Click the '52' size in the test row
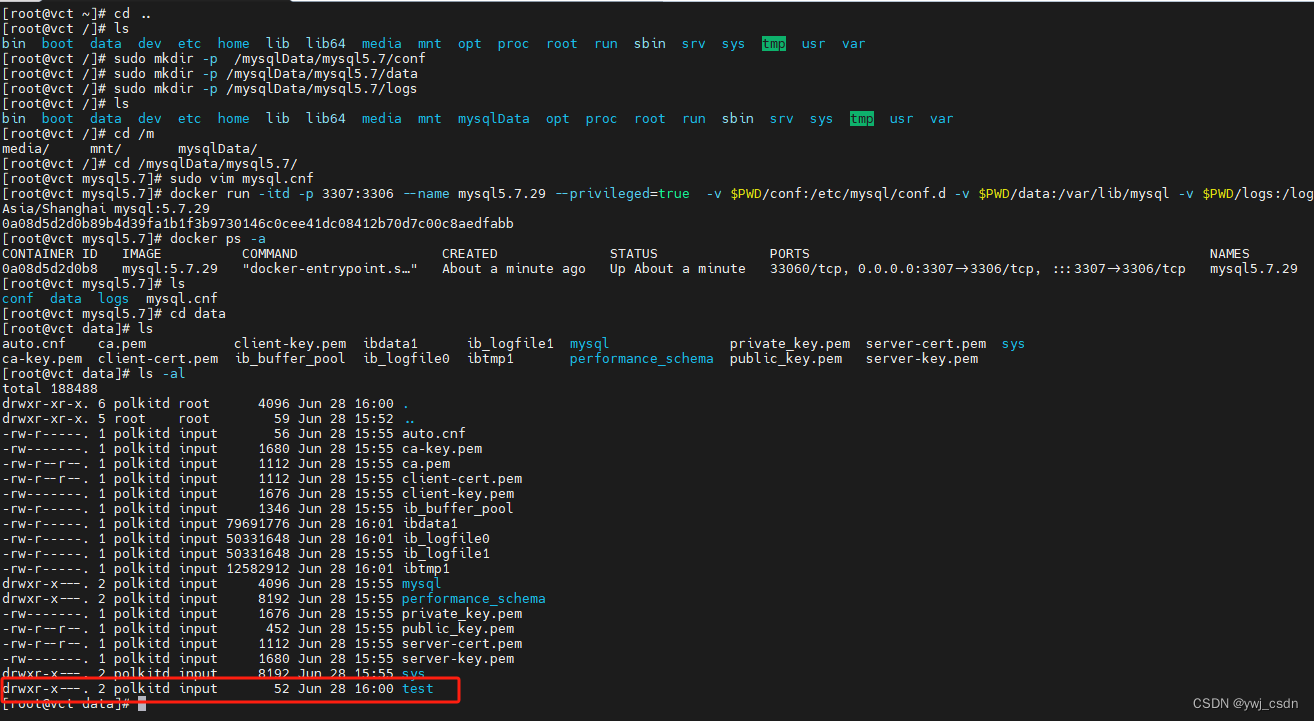1314x721 pixels. (x=282, y=689)
